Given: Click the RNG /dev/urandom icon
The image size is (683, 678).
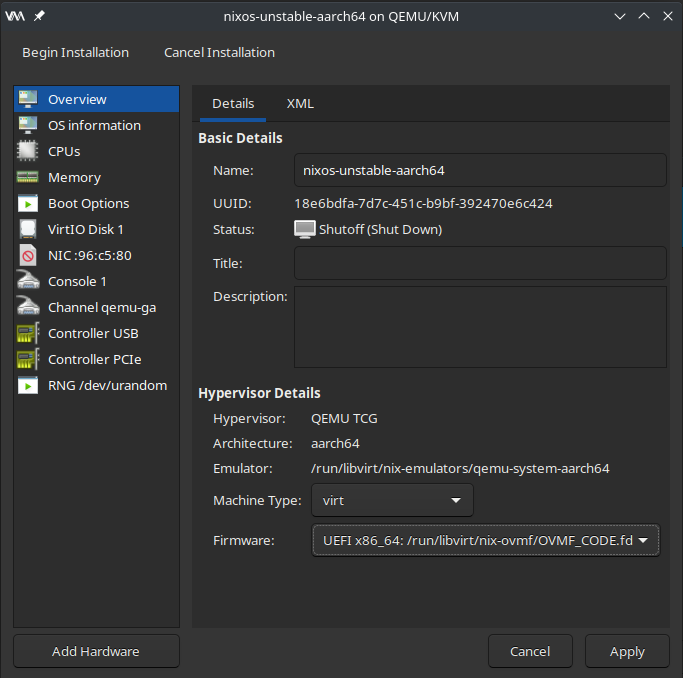Looking at the screenshot, I should [x=28, y=385].
